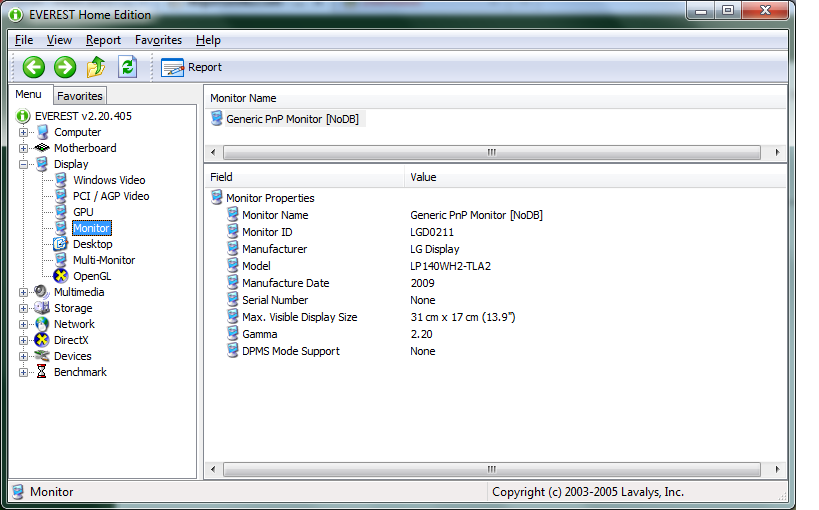Open the File menu
Viewport: 819px width, 510px height.
pyautogui.click(x=24, y=40)
